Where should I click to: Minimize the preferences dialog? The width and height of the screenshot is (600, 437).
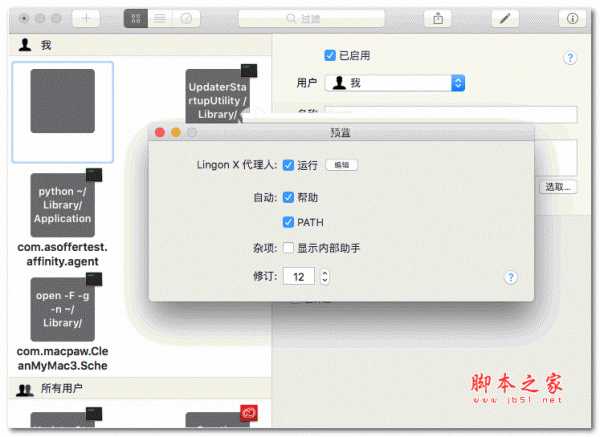(176, 132)
